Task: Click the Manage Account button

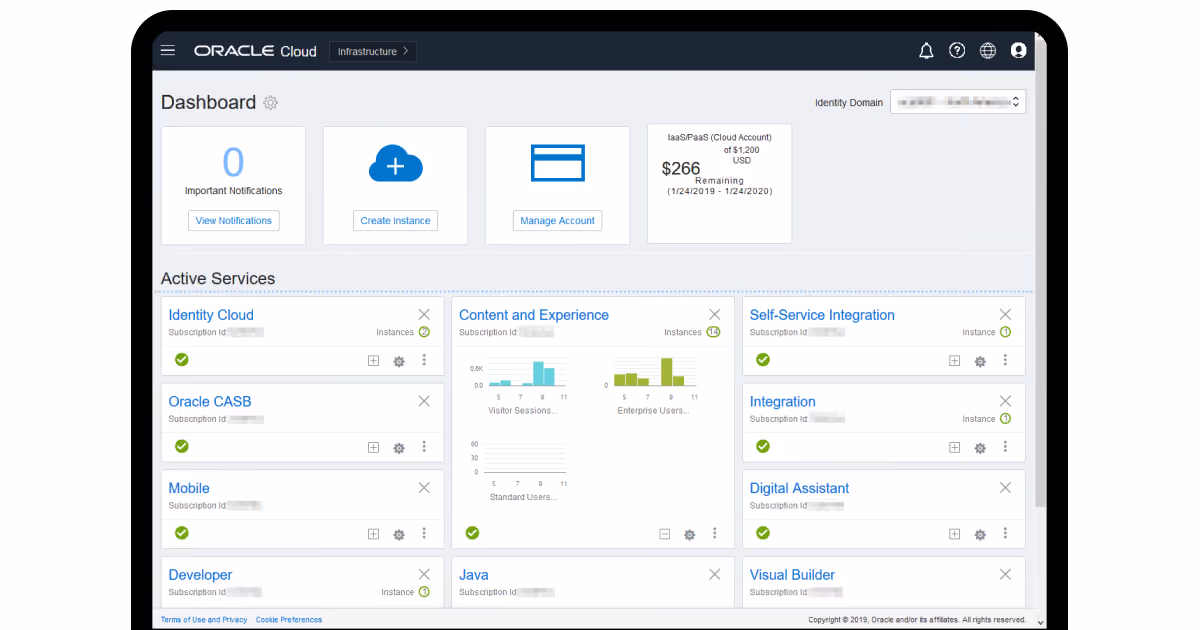Action: click(557, 221)
